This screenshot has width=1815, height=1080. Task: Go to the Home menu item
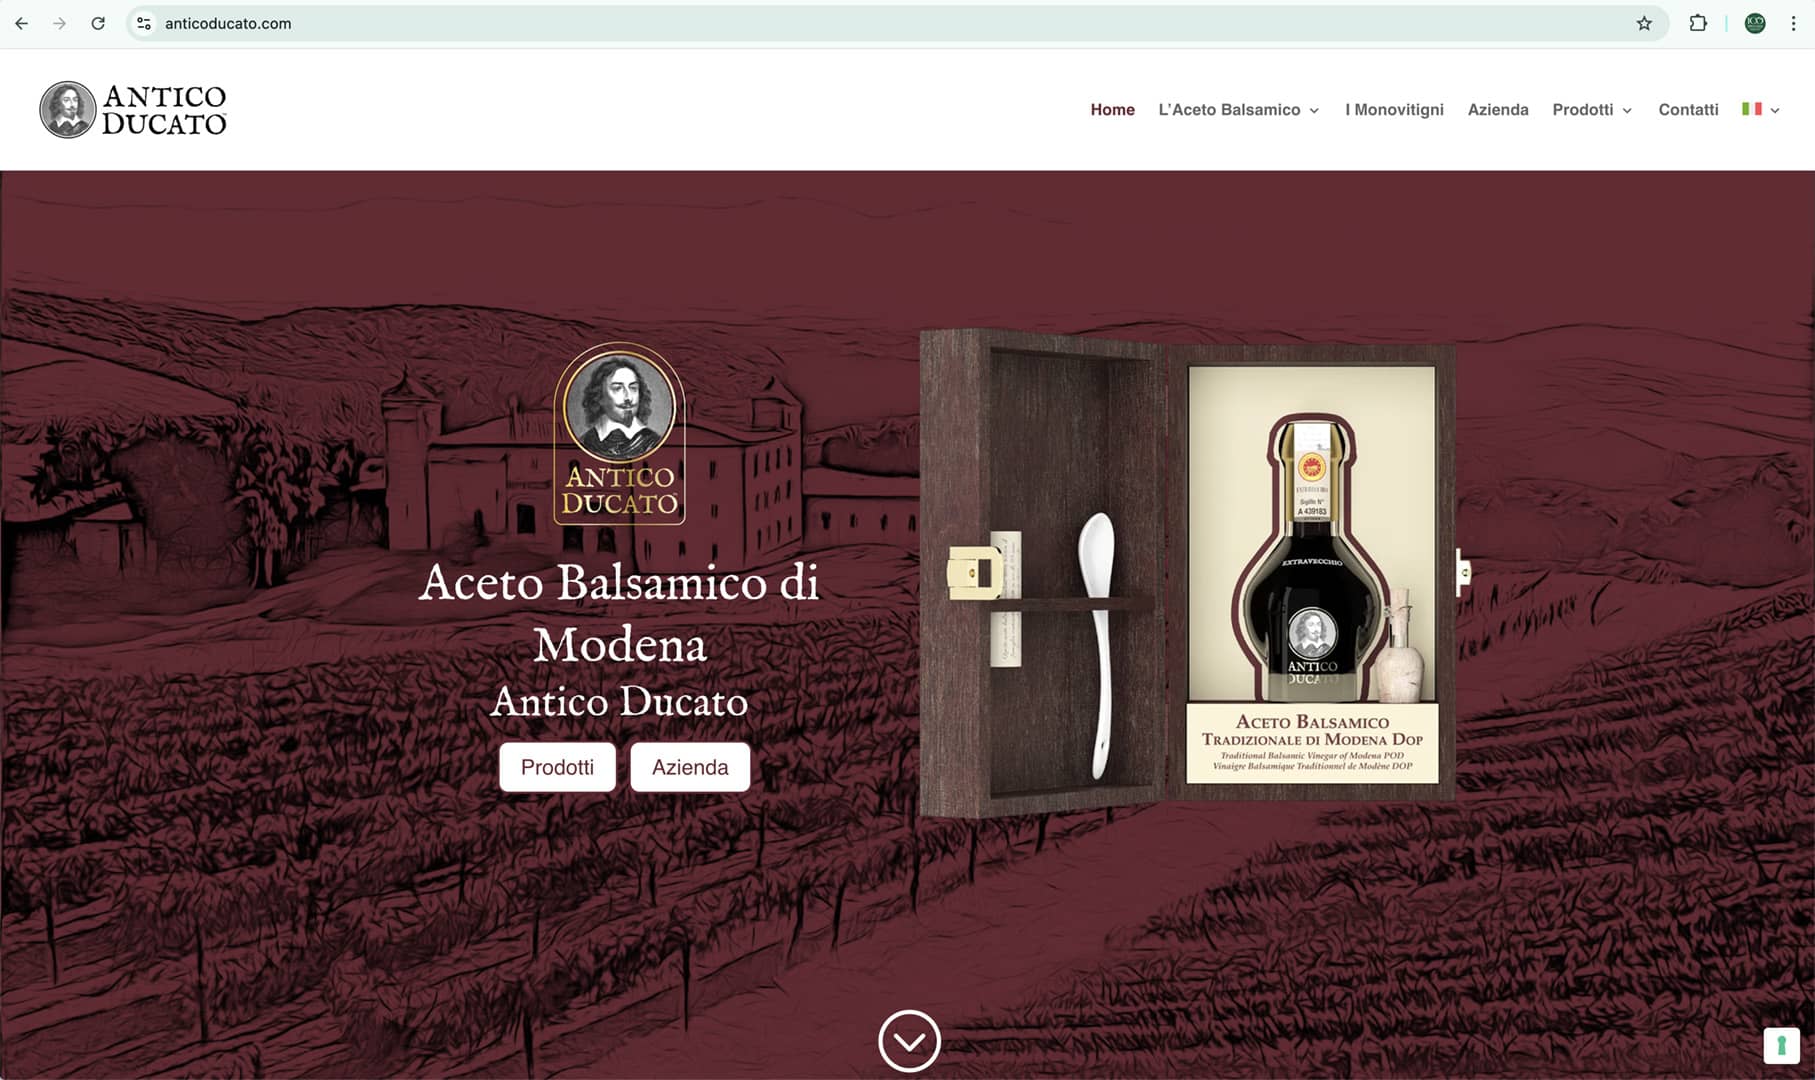click(x=1112, y=110)
